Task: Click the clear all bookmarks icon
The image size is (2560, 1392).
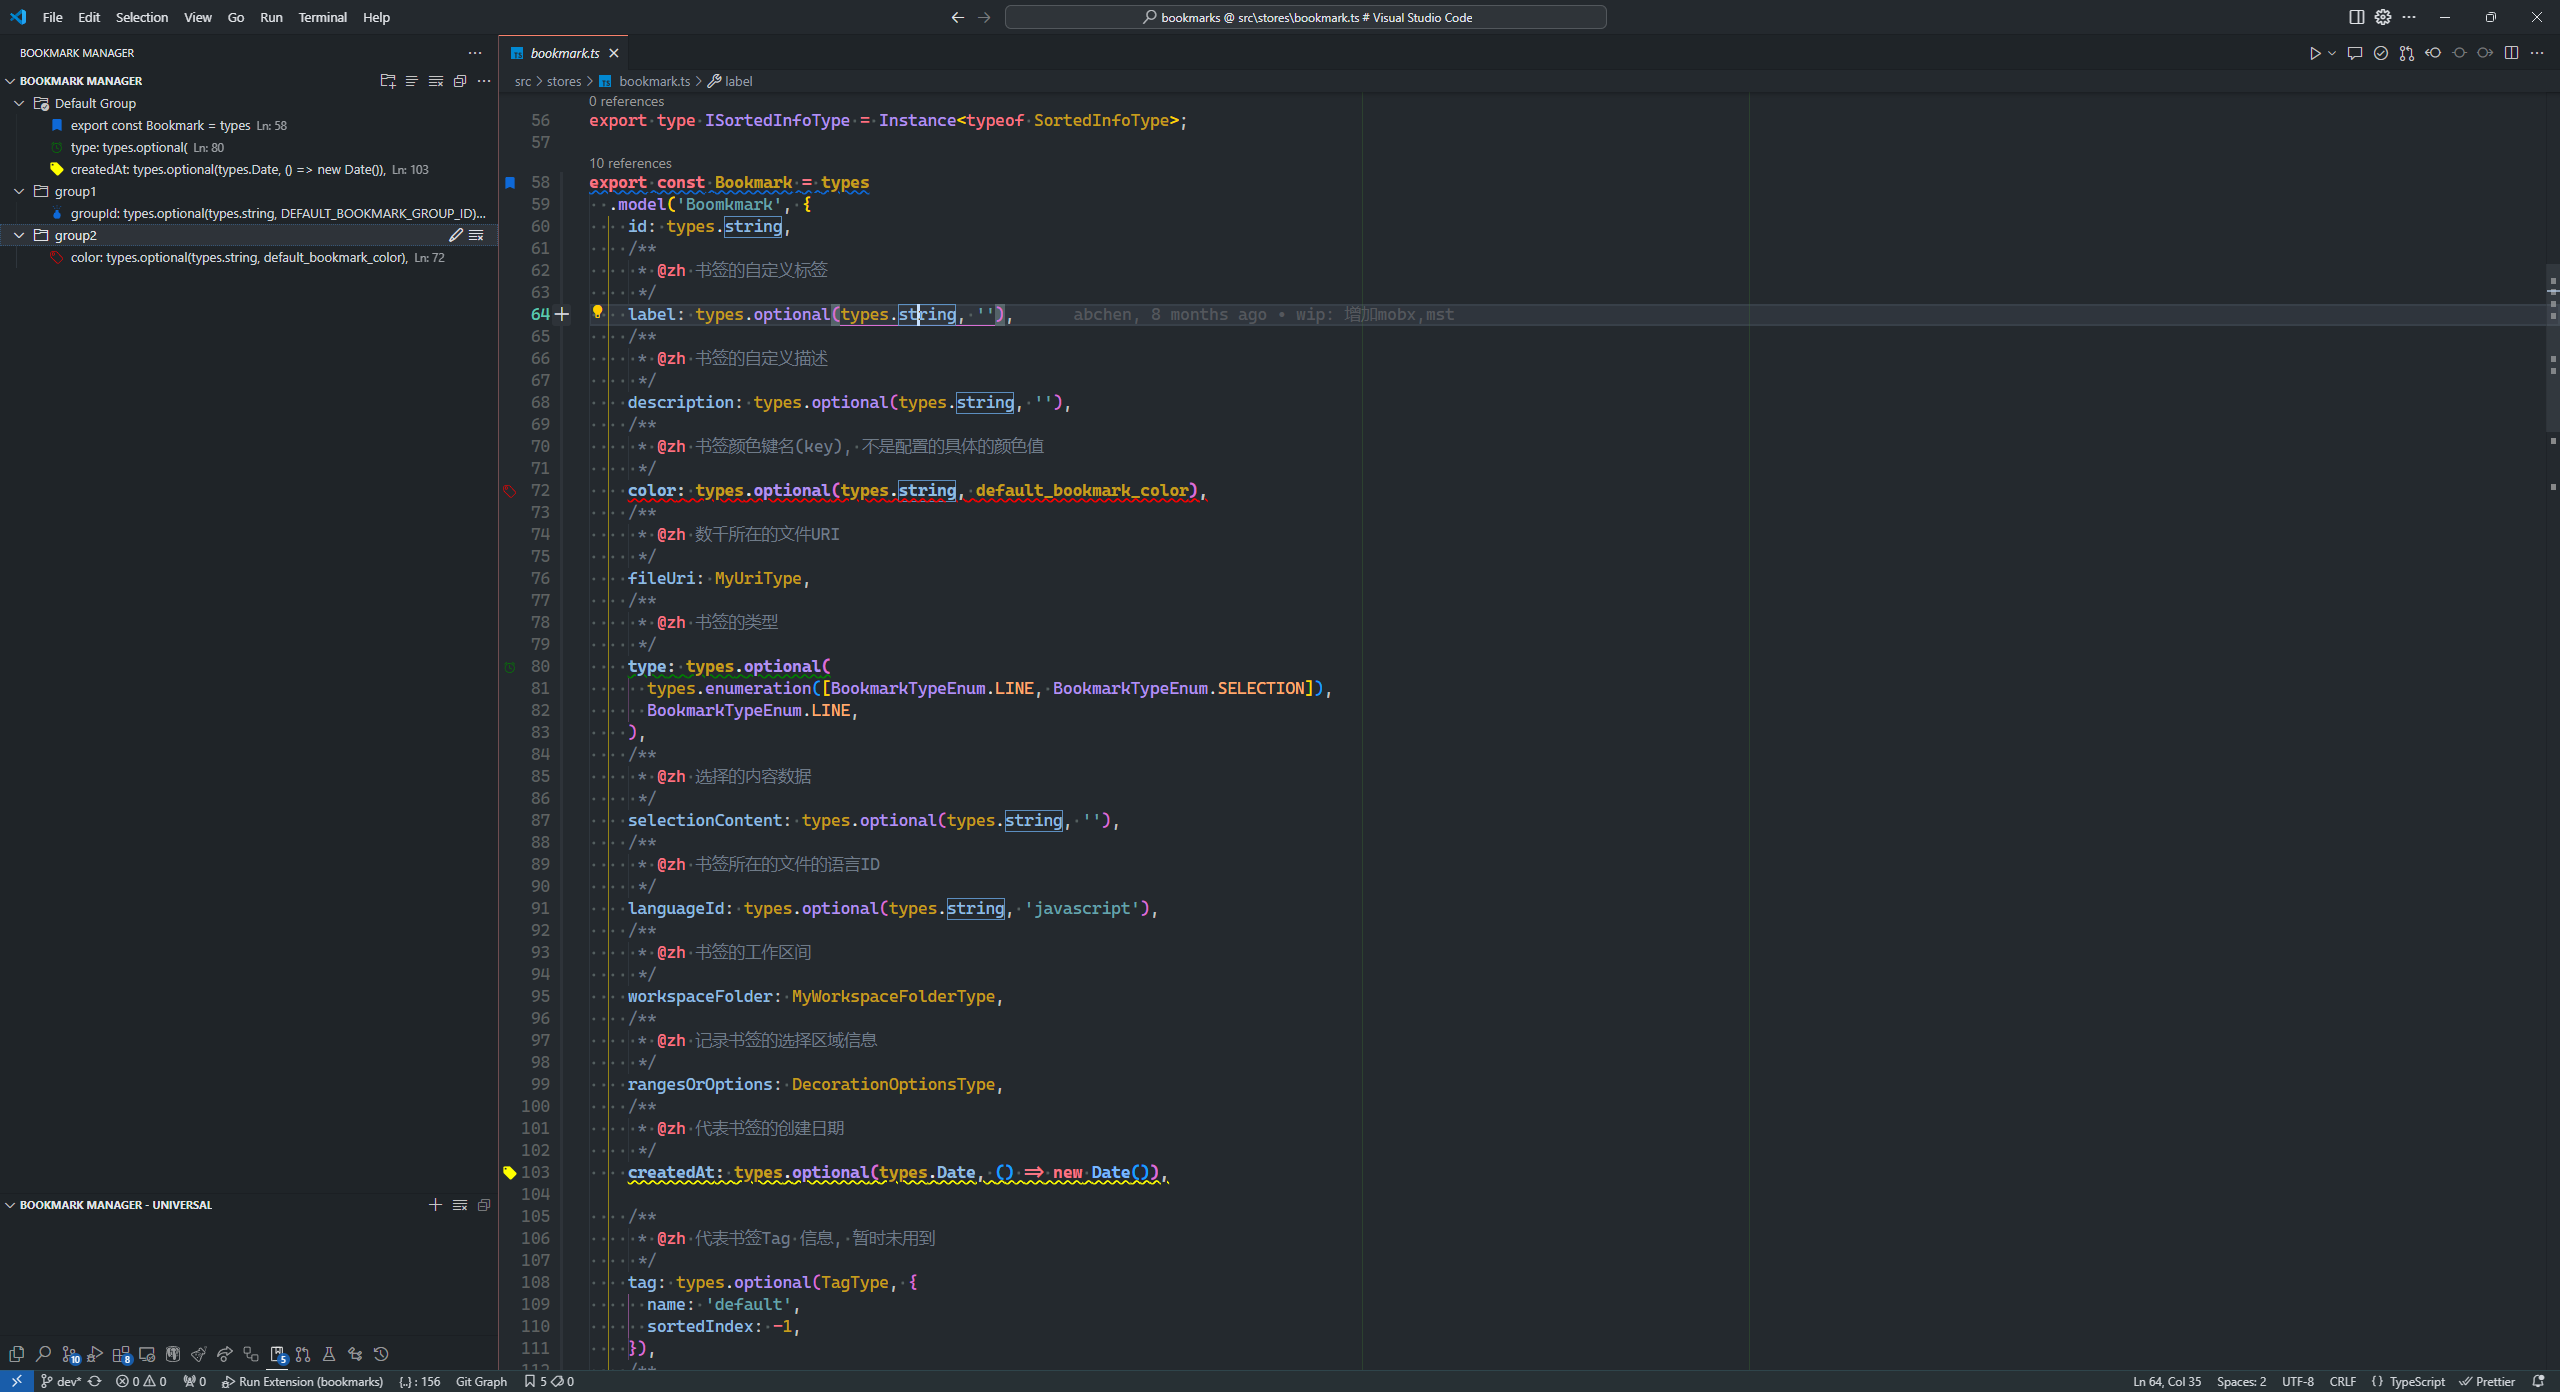Action: tap(436, 81)
